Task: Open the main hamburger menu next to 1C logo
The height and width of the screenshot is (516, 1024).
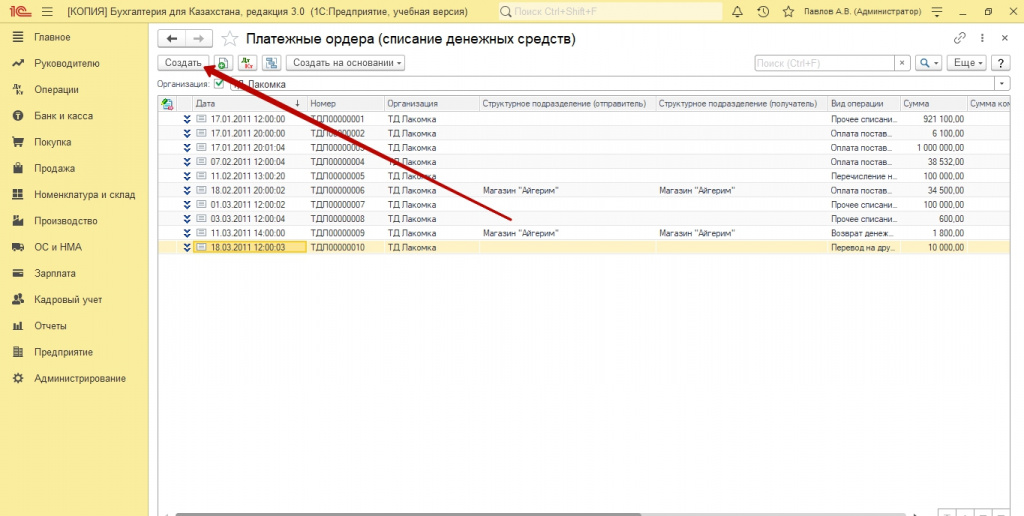Action: 46,12
